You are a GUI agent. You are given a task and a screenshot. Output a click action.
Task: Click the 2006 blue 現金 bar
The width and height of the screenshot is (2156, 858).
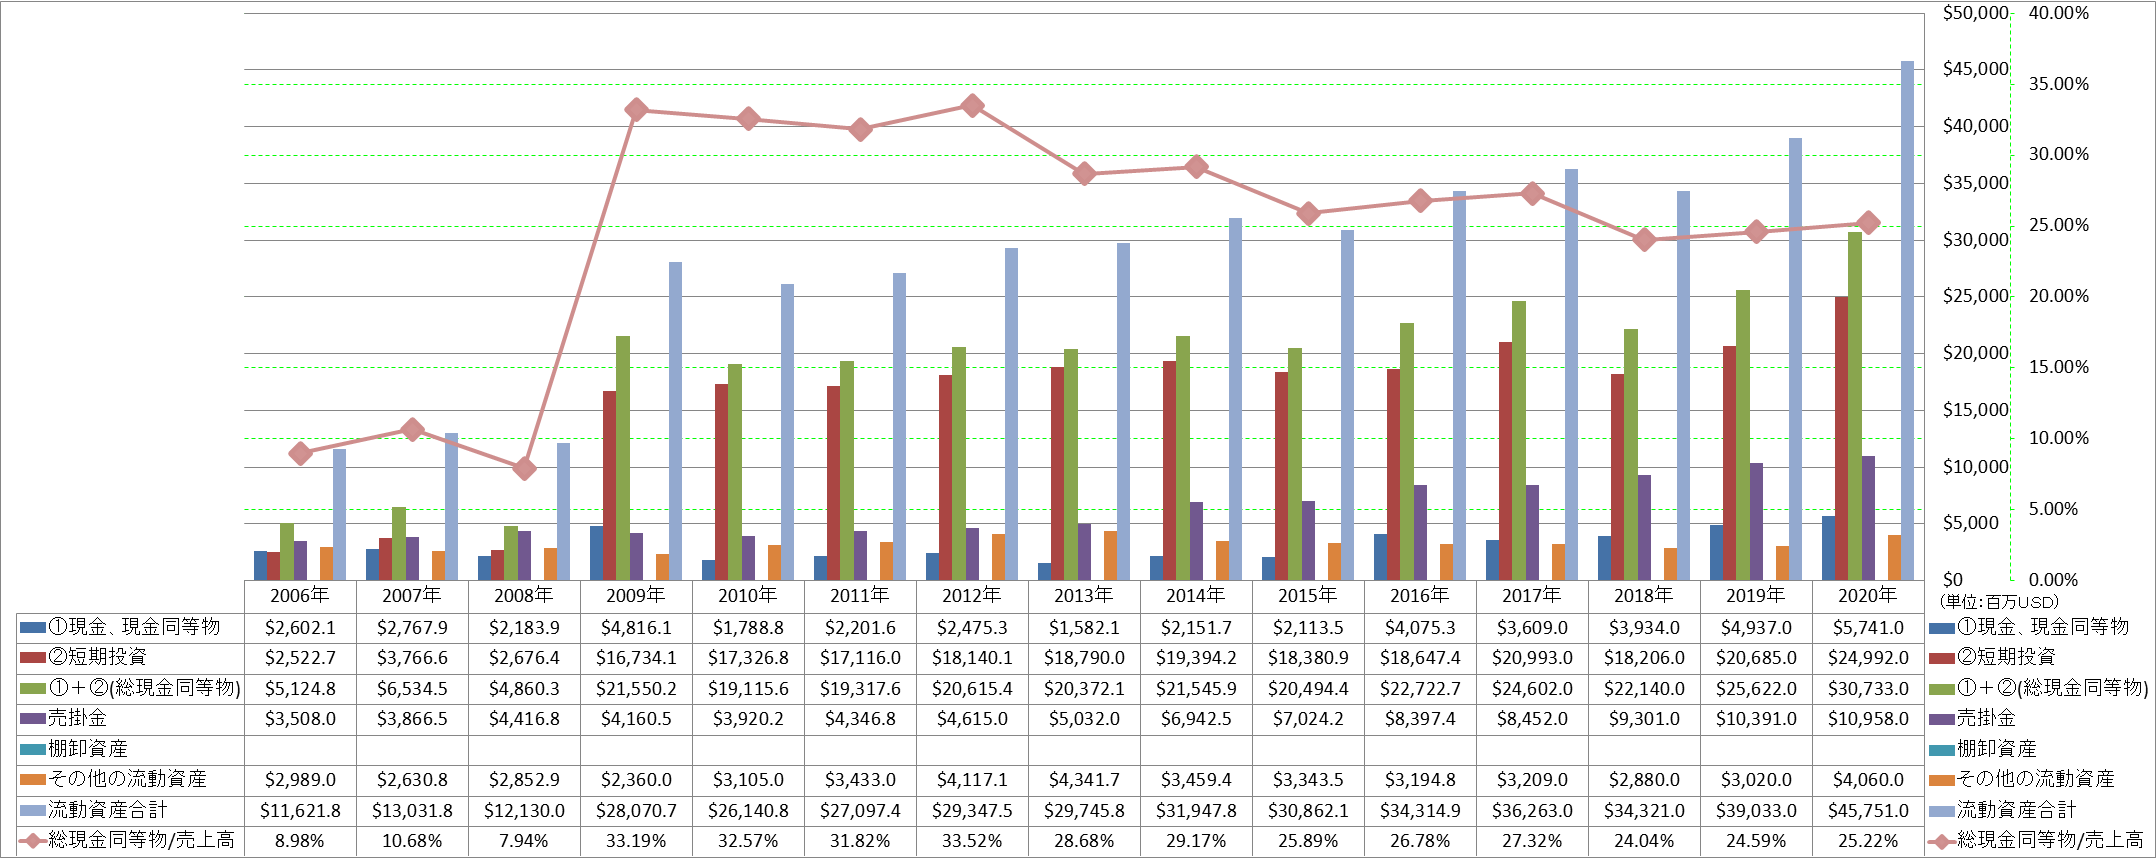pyautogui.click(x=261, y=566)
